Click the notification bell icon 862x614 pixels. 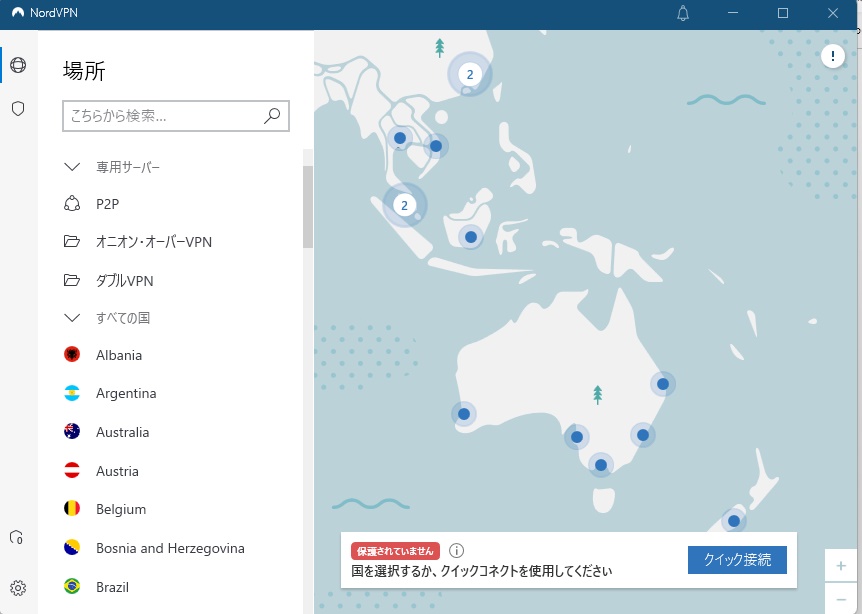click(683, 13)
